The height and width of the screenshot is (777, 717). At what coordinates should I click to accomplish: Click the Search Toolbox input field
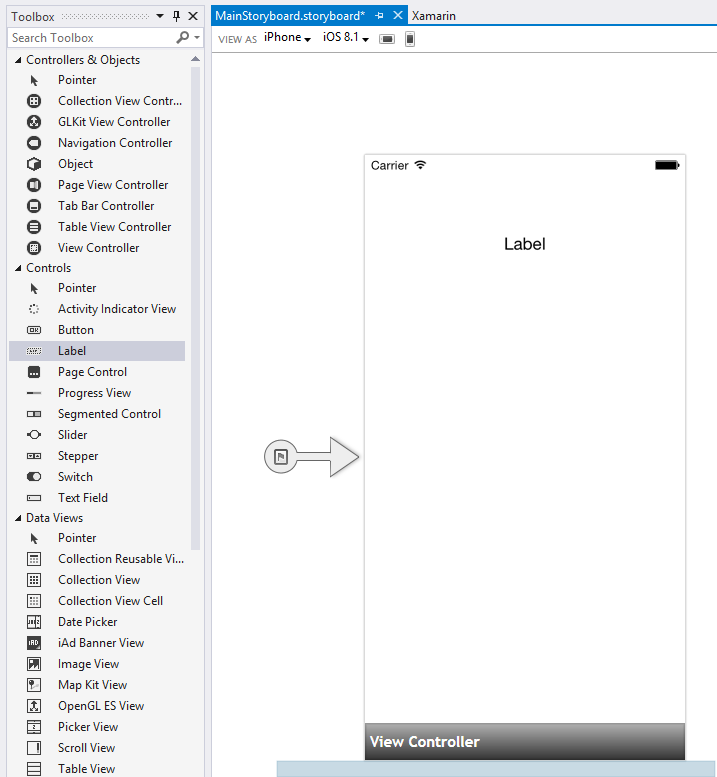pos(90,38)
